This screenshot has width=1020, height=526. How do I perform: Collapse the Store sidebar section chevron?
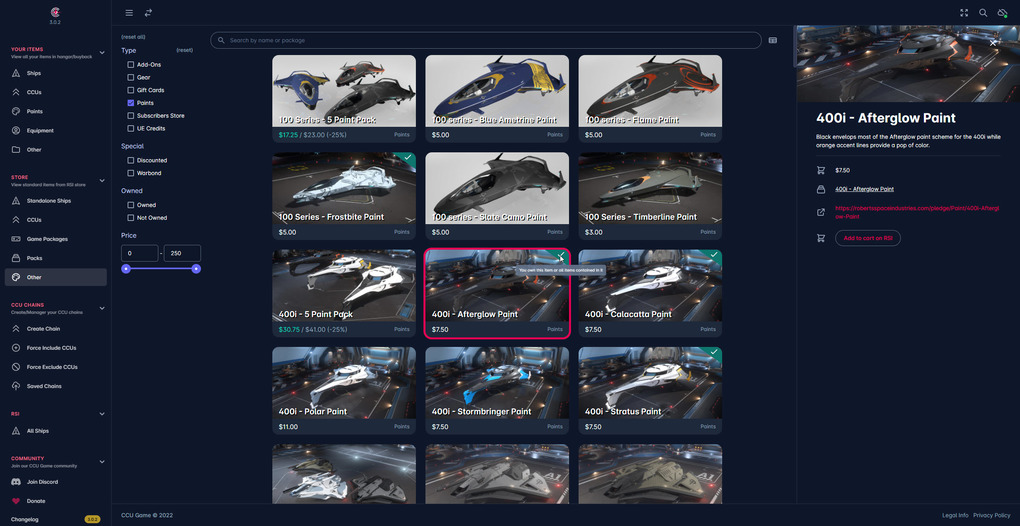[x=101, y=181]
